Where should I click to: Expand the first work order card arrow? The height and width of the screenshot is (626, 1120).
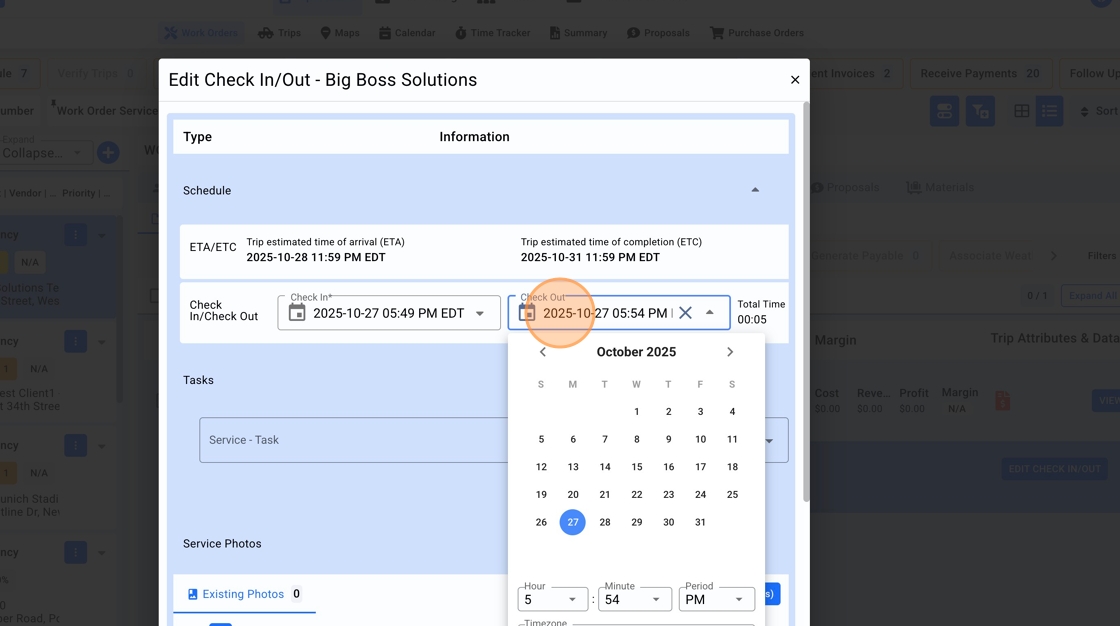[x=101, y=235]
